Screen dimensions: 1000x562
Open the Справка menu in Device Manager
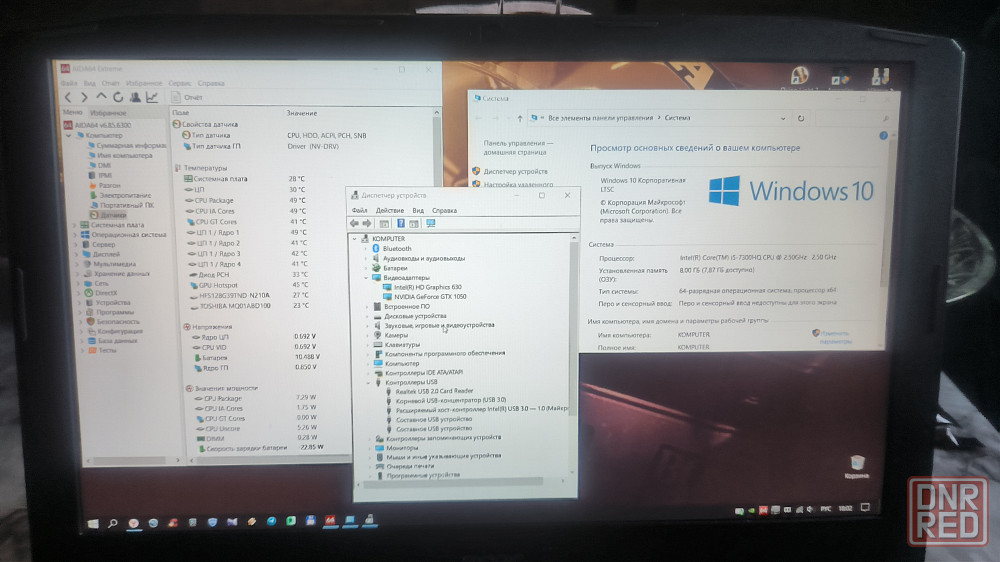coord(444,211)
